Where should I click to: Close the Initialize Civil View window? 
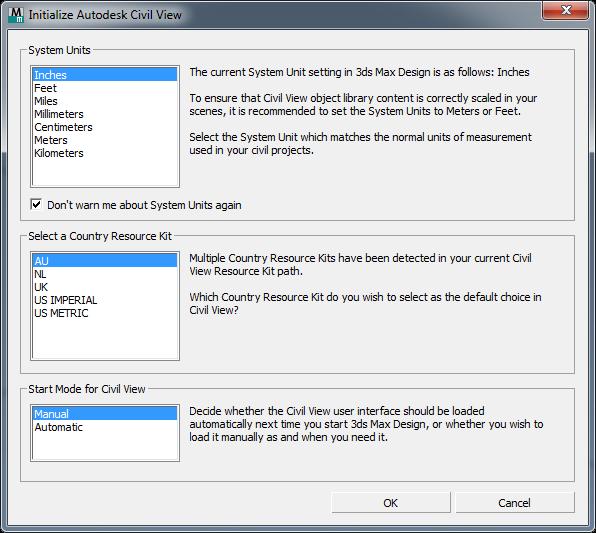tap(566, 10)
